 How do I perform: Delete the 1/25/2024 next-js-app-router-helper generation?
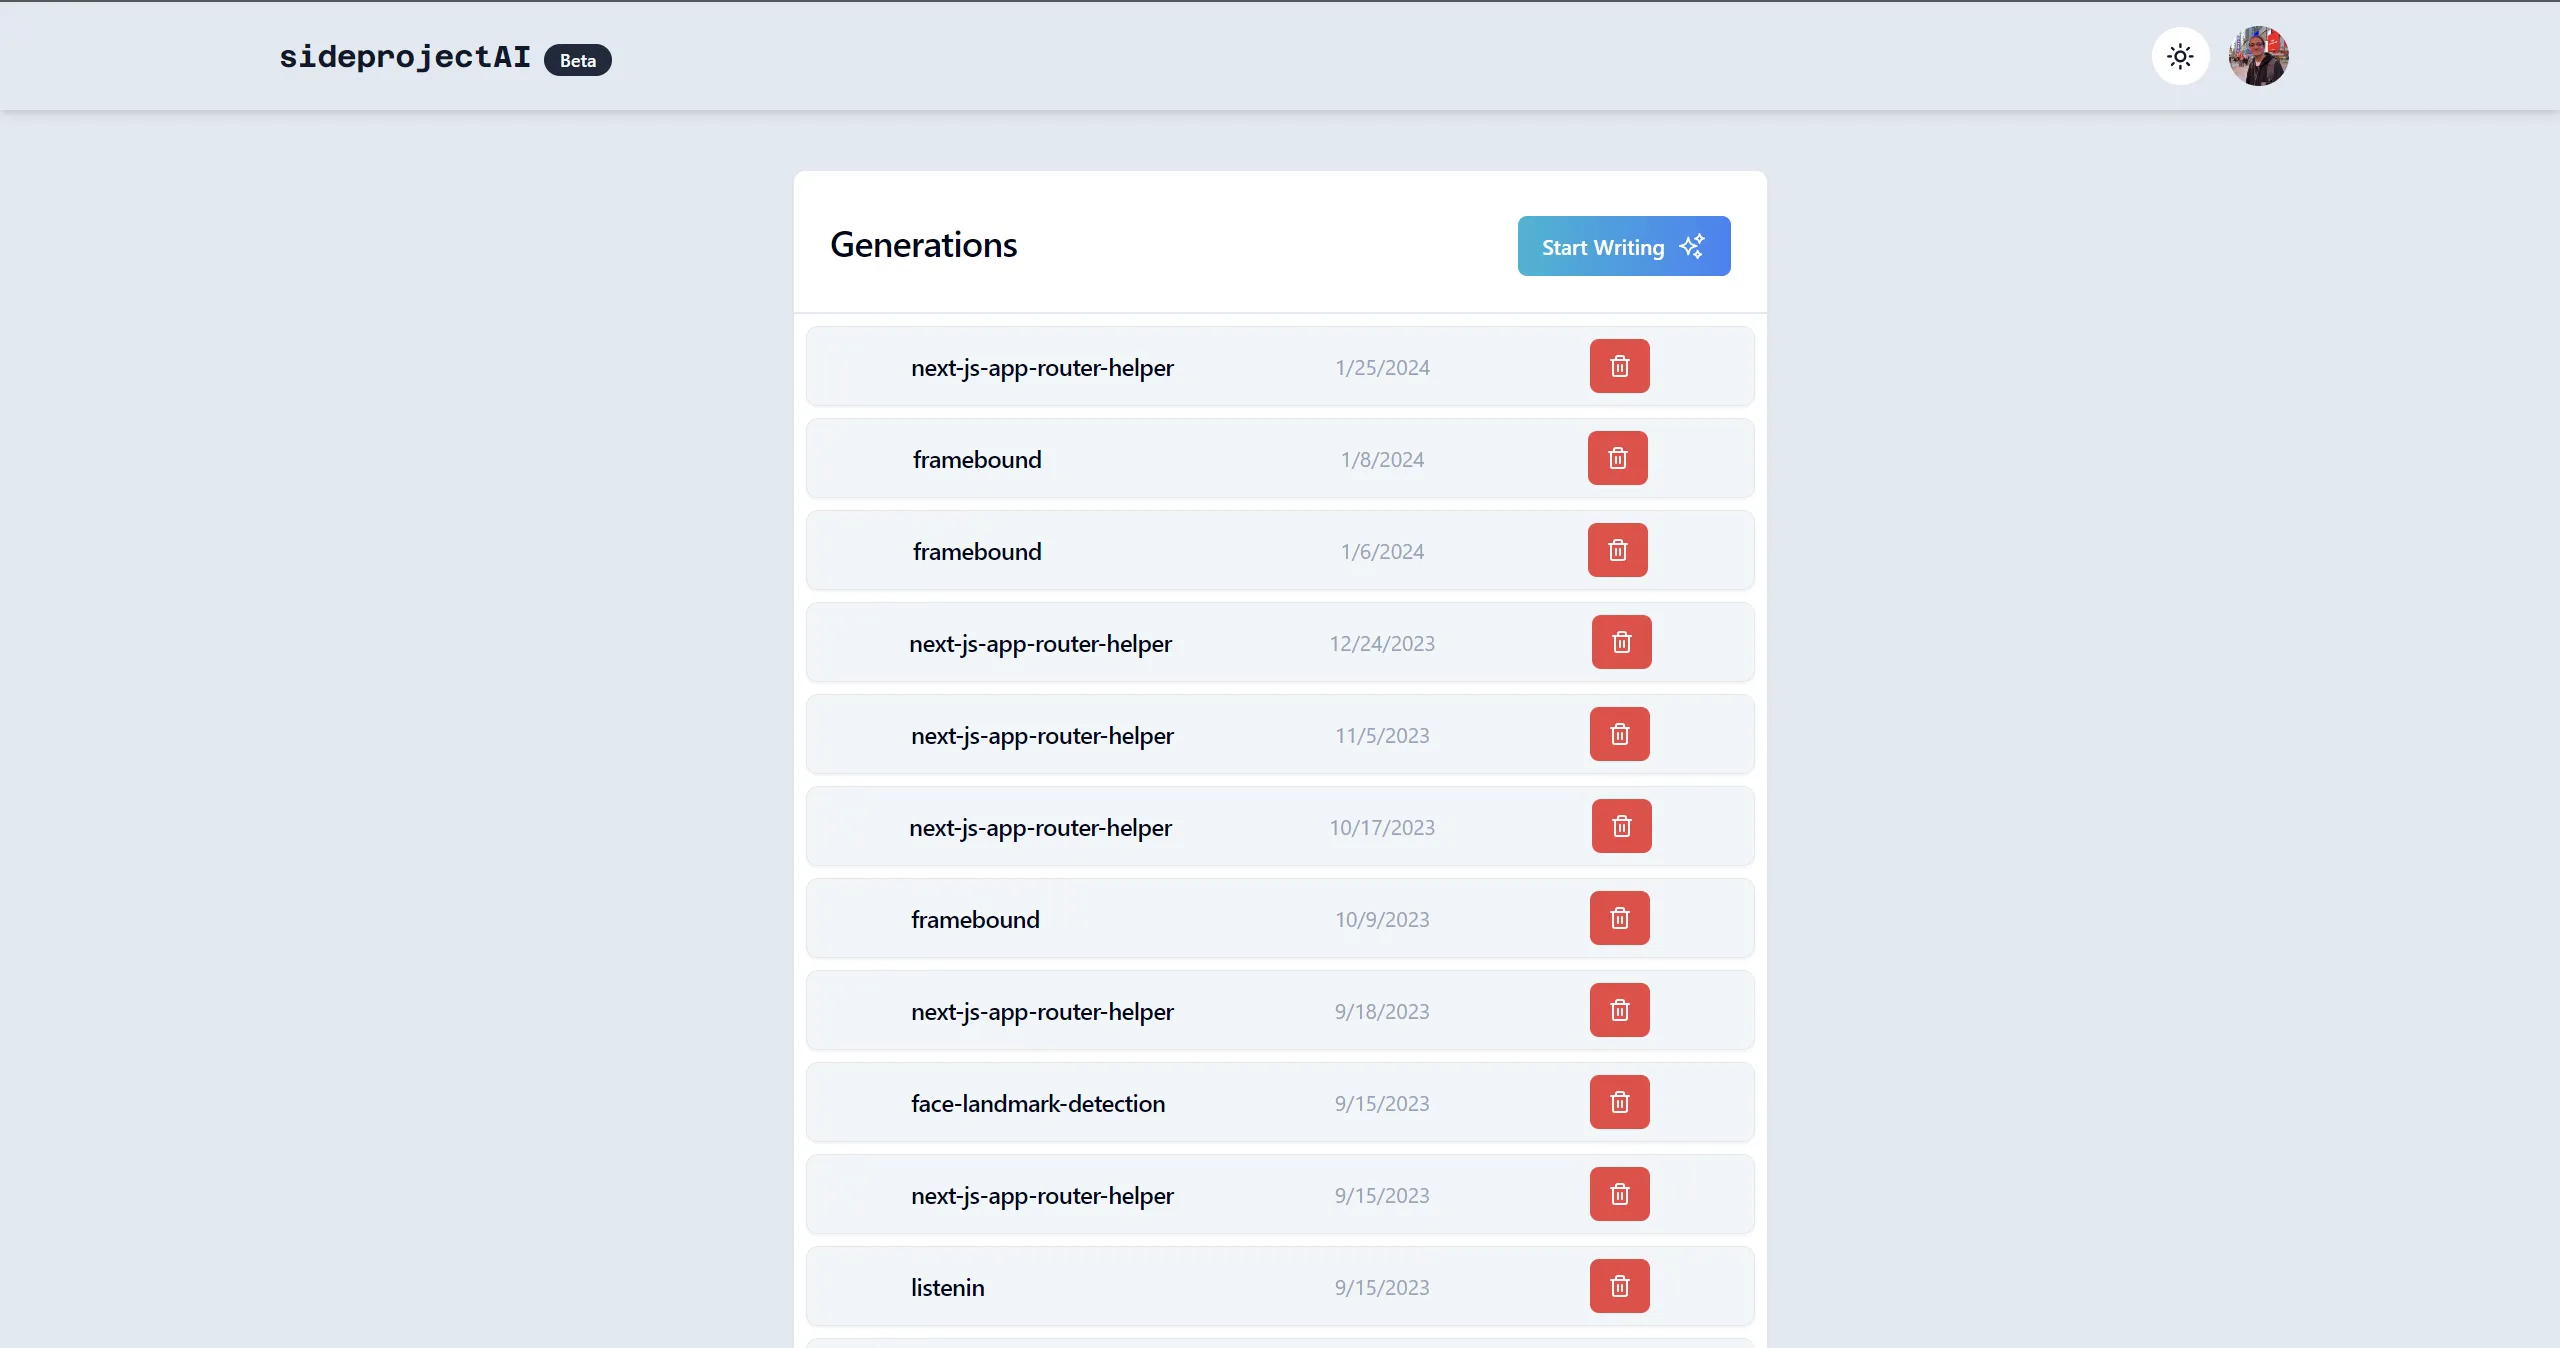pyautogui.click(x=1619, y=366)
